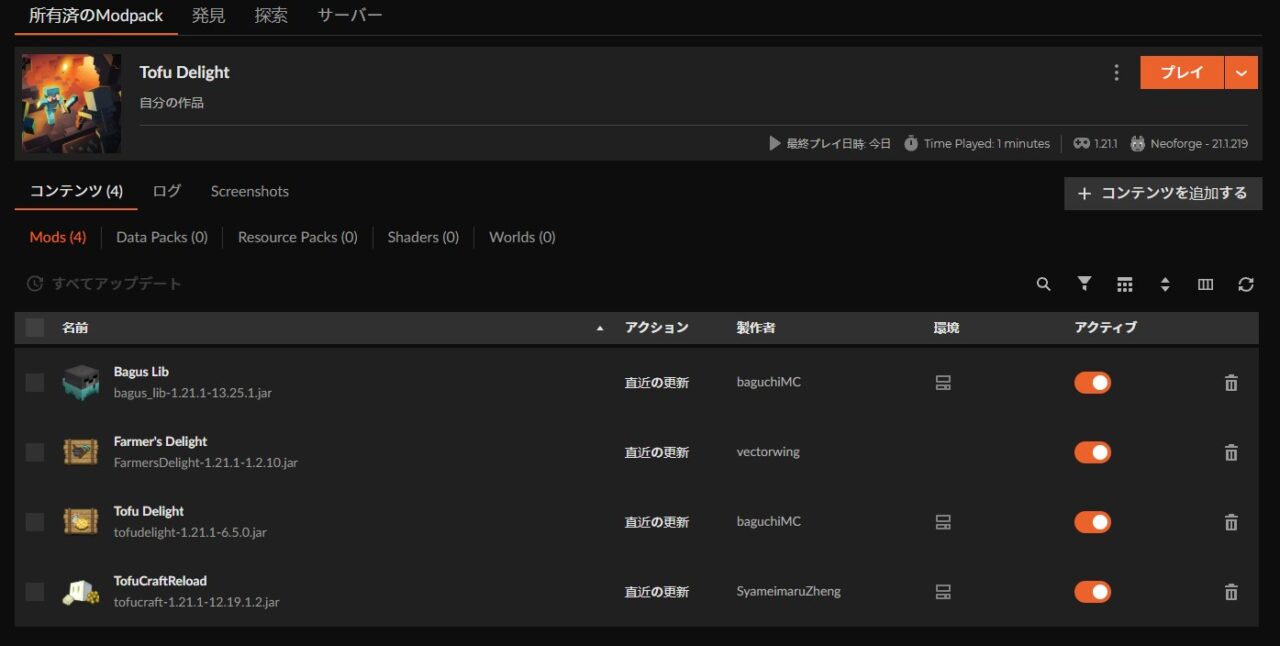
Task: Click the environment icon for TofuCraftReload
Action: click(943, 591)
